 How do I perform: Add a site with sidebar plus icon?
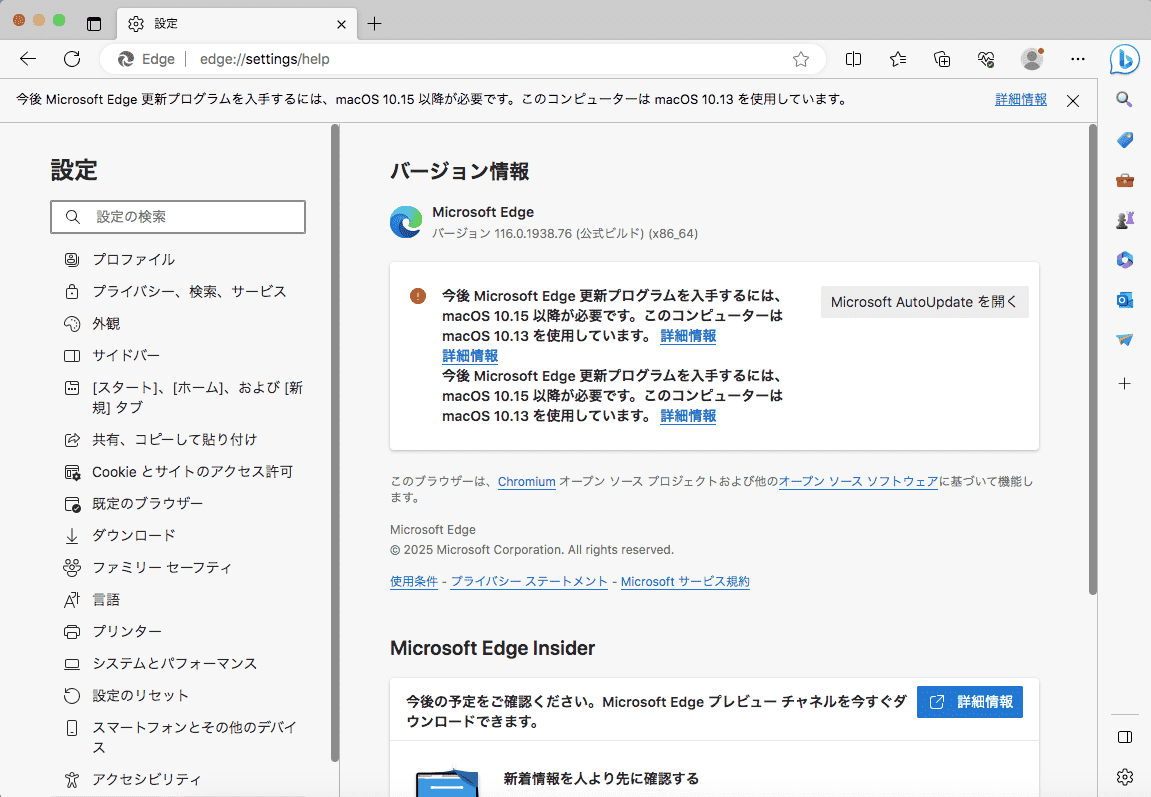[1125, 383]
